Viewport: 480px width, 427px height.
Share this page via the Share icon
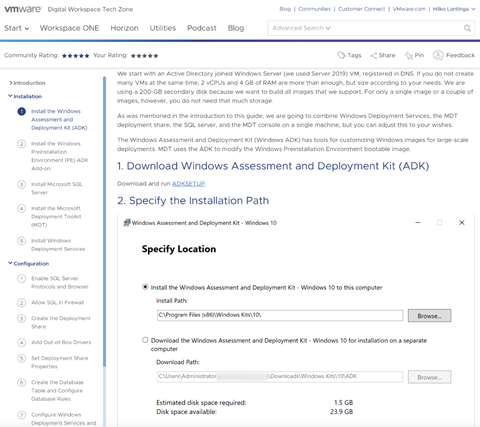[374, 55]
